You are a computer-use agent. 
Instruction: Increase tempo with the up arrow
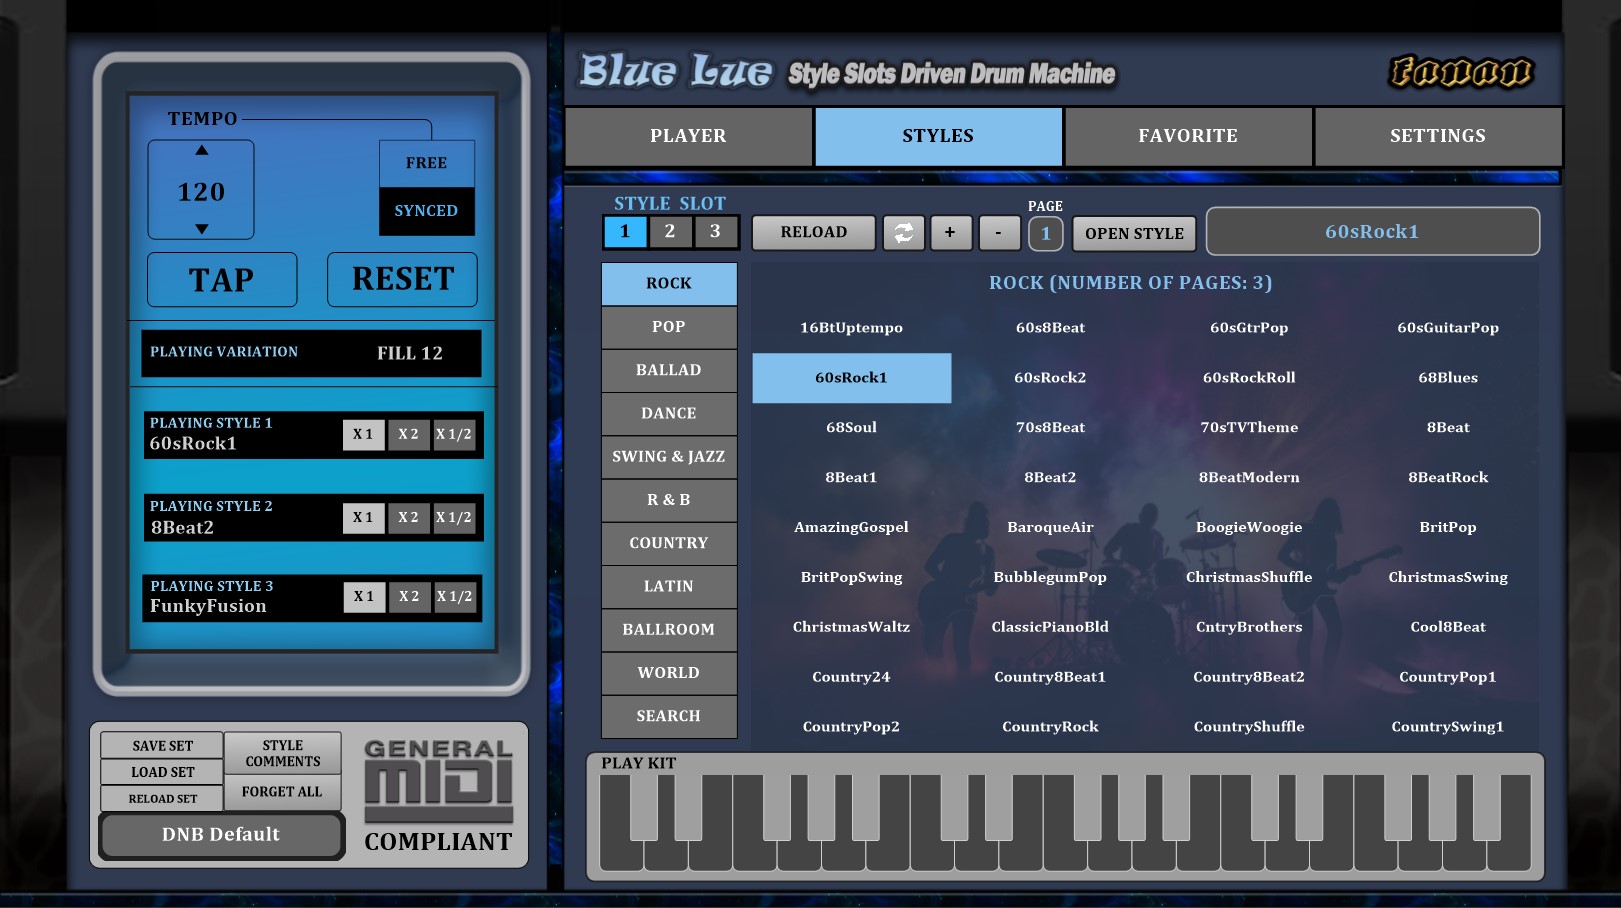click(x=202, y=151)
